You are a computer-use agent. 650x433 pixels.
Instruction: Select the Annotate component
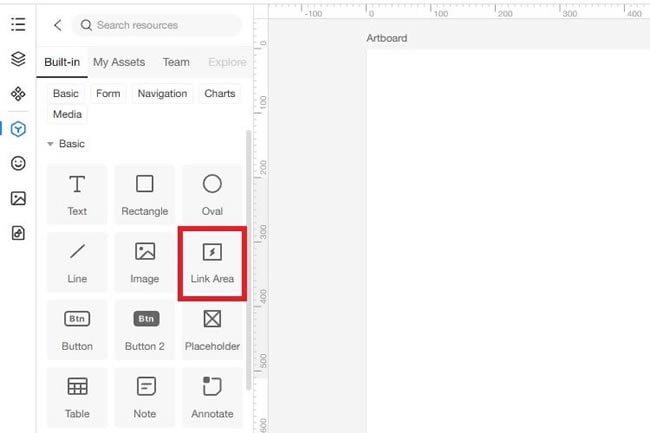coord(212,397)
